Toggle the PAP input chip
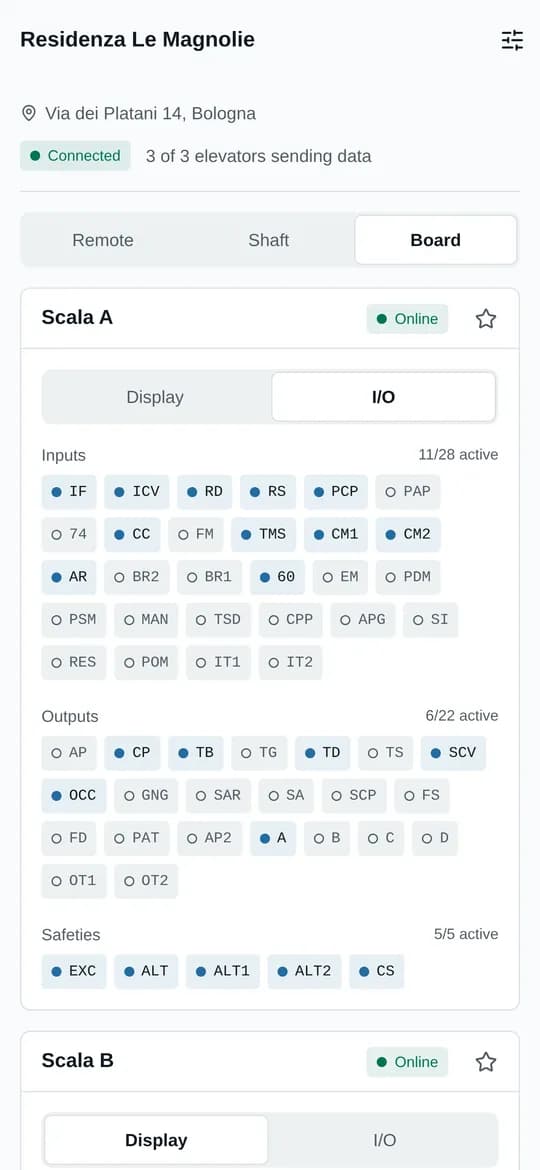 pos(408,492)
